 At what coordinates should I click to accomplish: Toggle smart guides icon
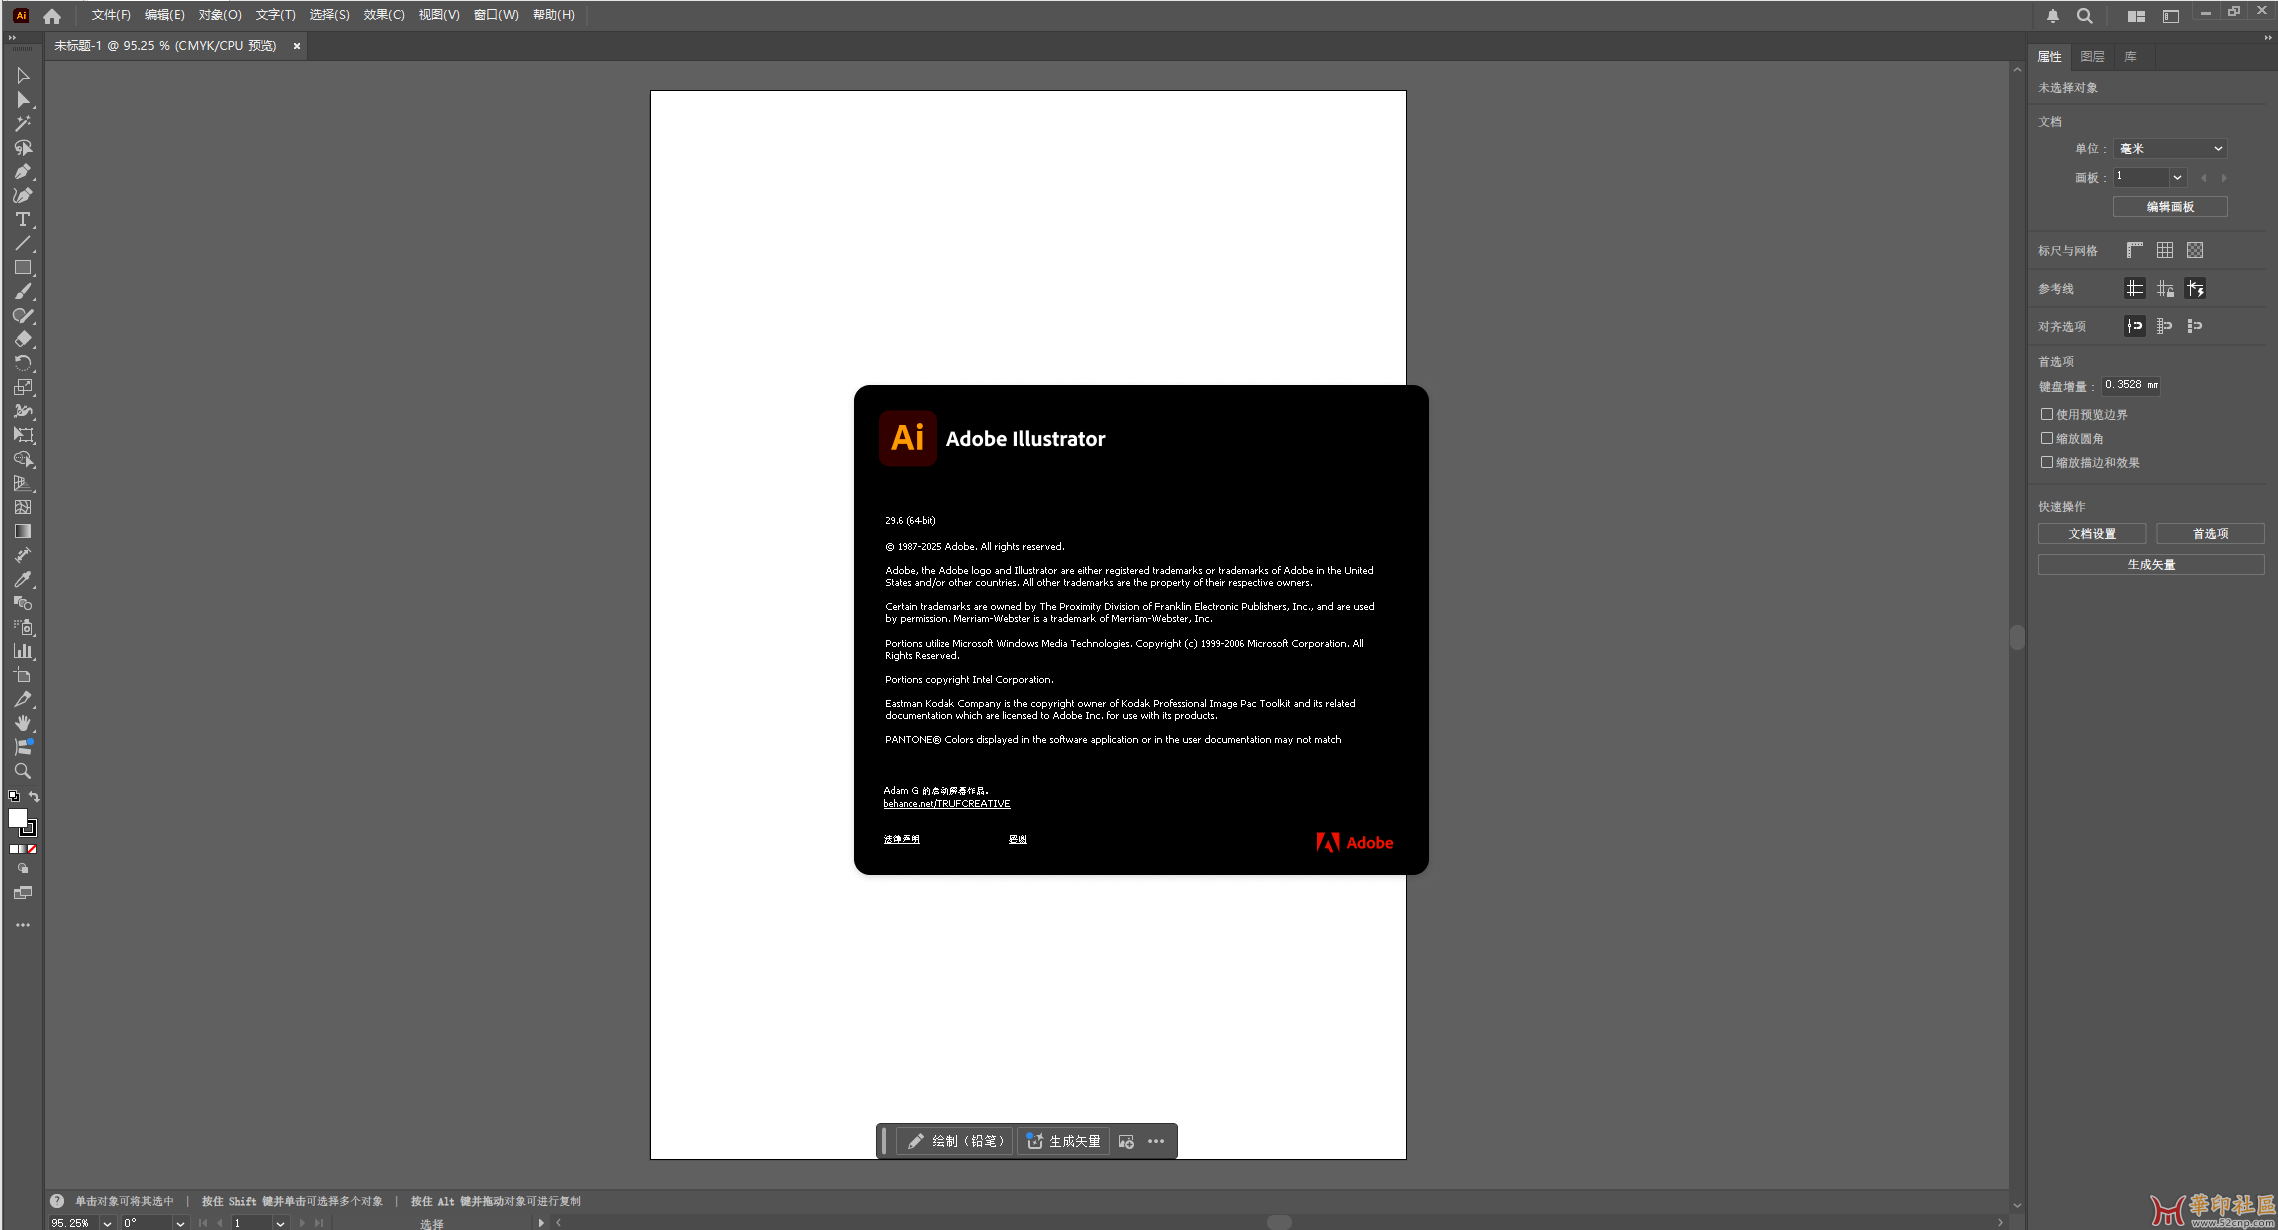click(2195, 288)
